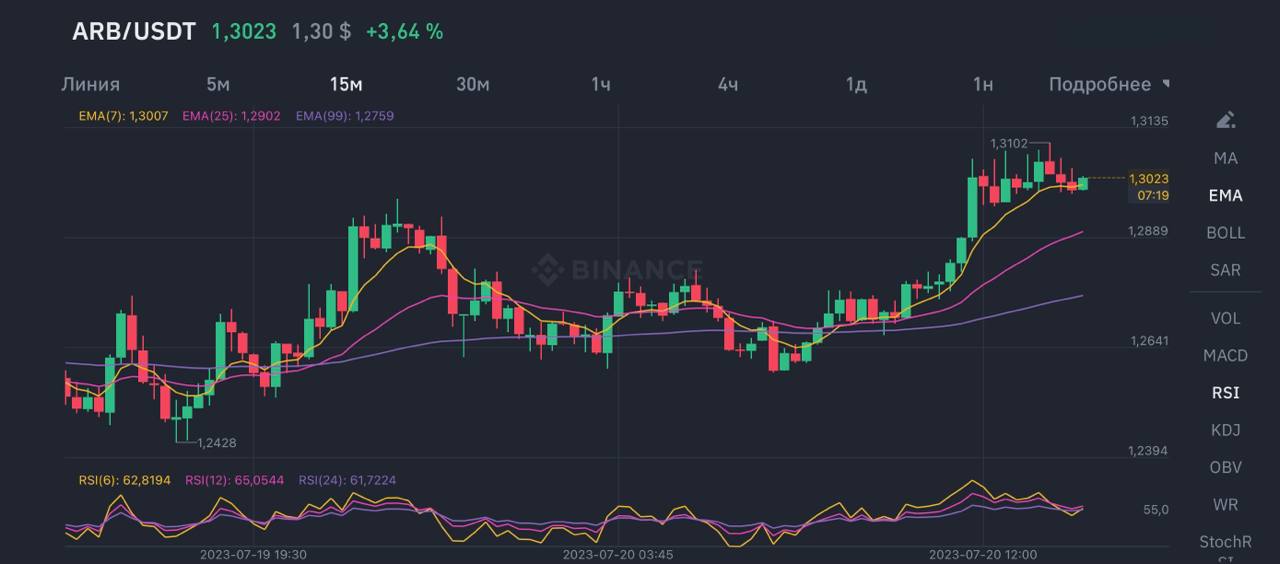The height and width of the screenshot is (564, 1280).
Task: Click the 1,2641 price axis label
Action: pos(1149,341)
